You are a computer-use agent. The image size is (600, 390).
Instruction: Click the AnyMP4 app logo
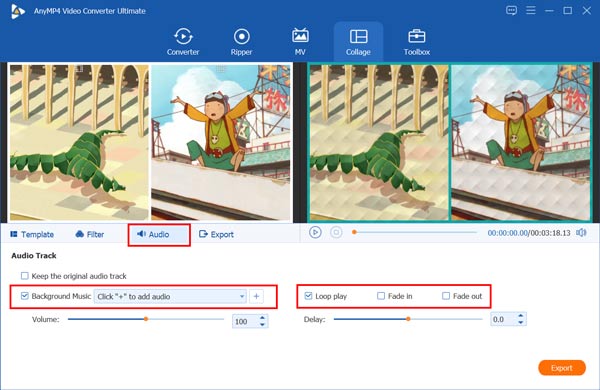click(x=18, y=11)
